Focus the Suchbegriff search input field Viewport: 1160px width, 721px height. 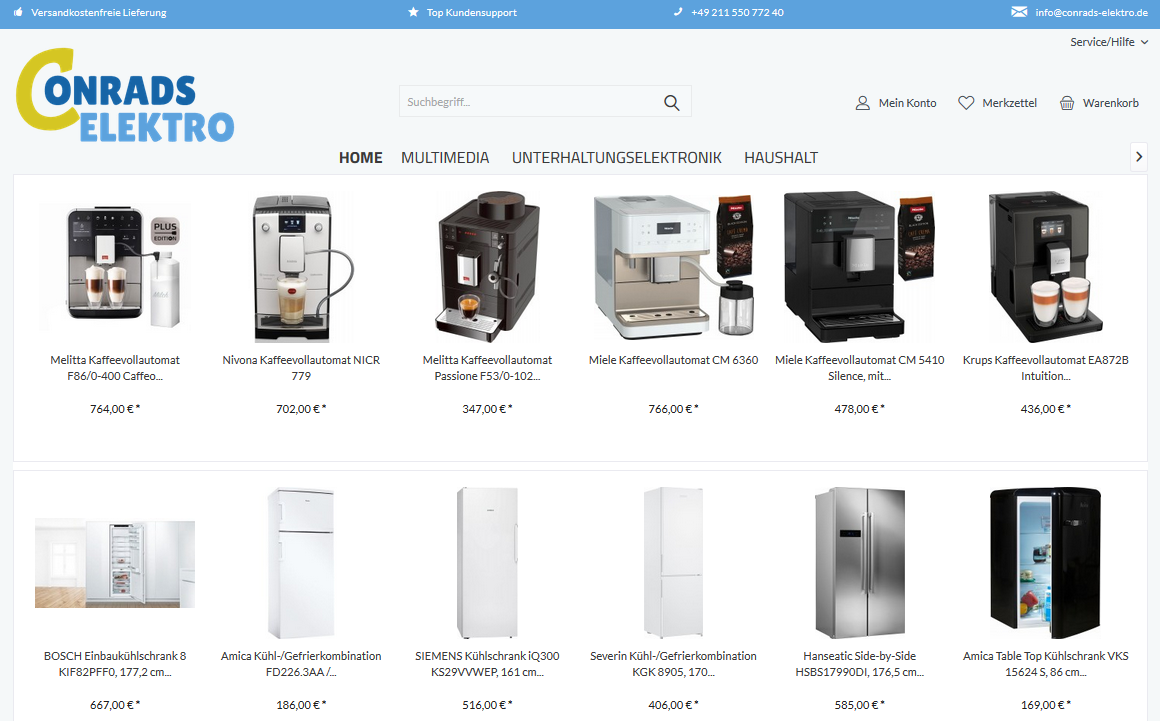pos(527,102)
